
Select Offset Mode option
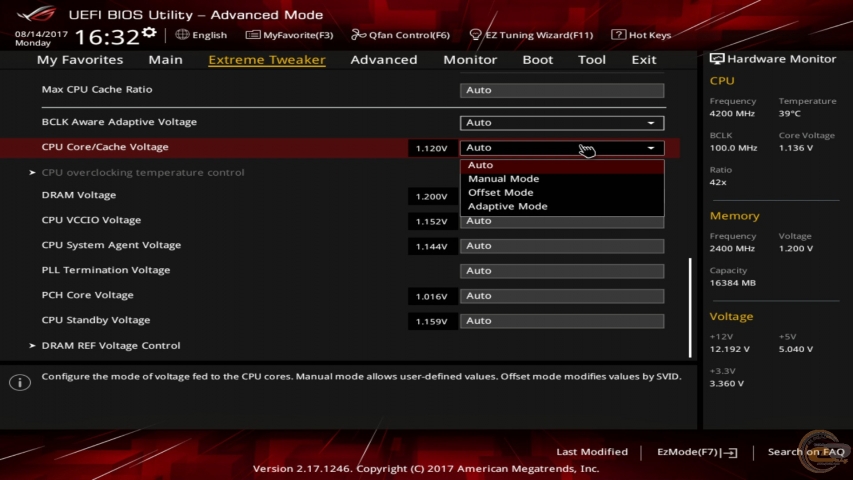562,193
